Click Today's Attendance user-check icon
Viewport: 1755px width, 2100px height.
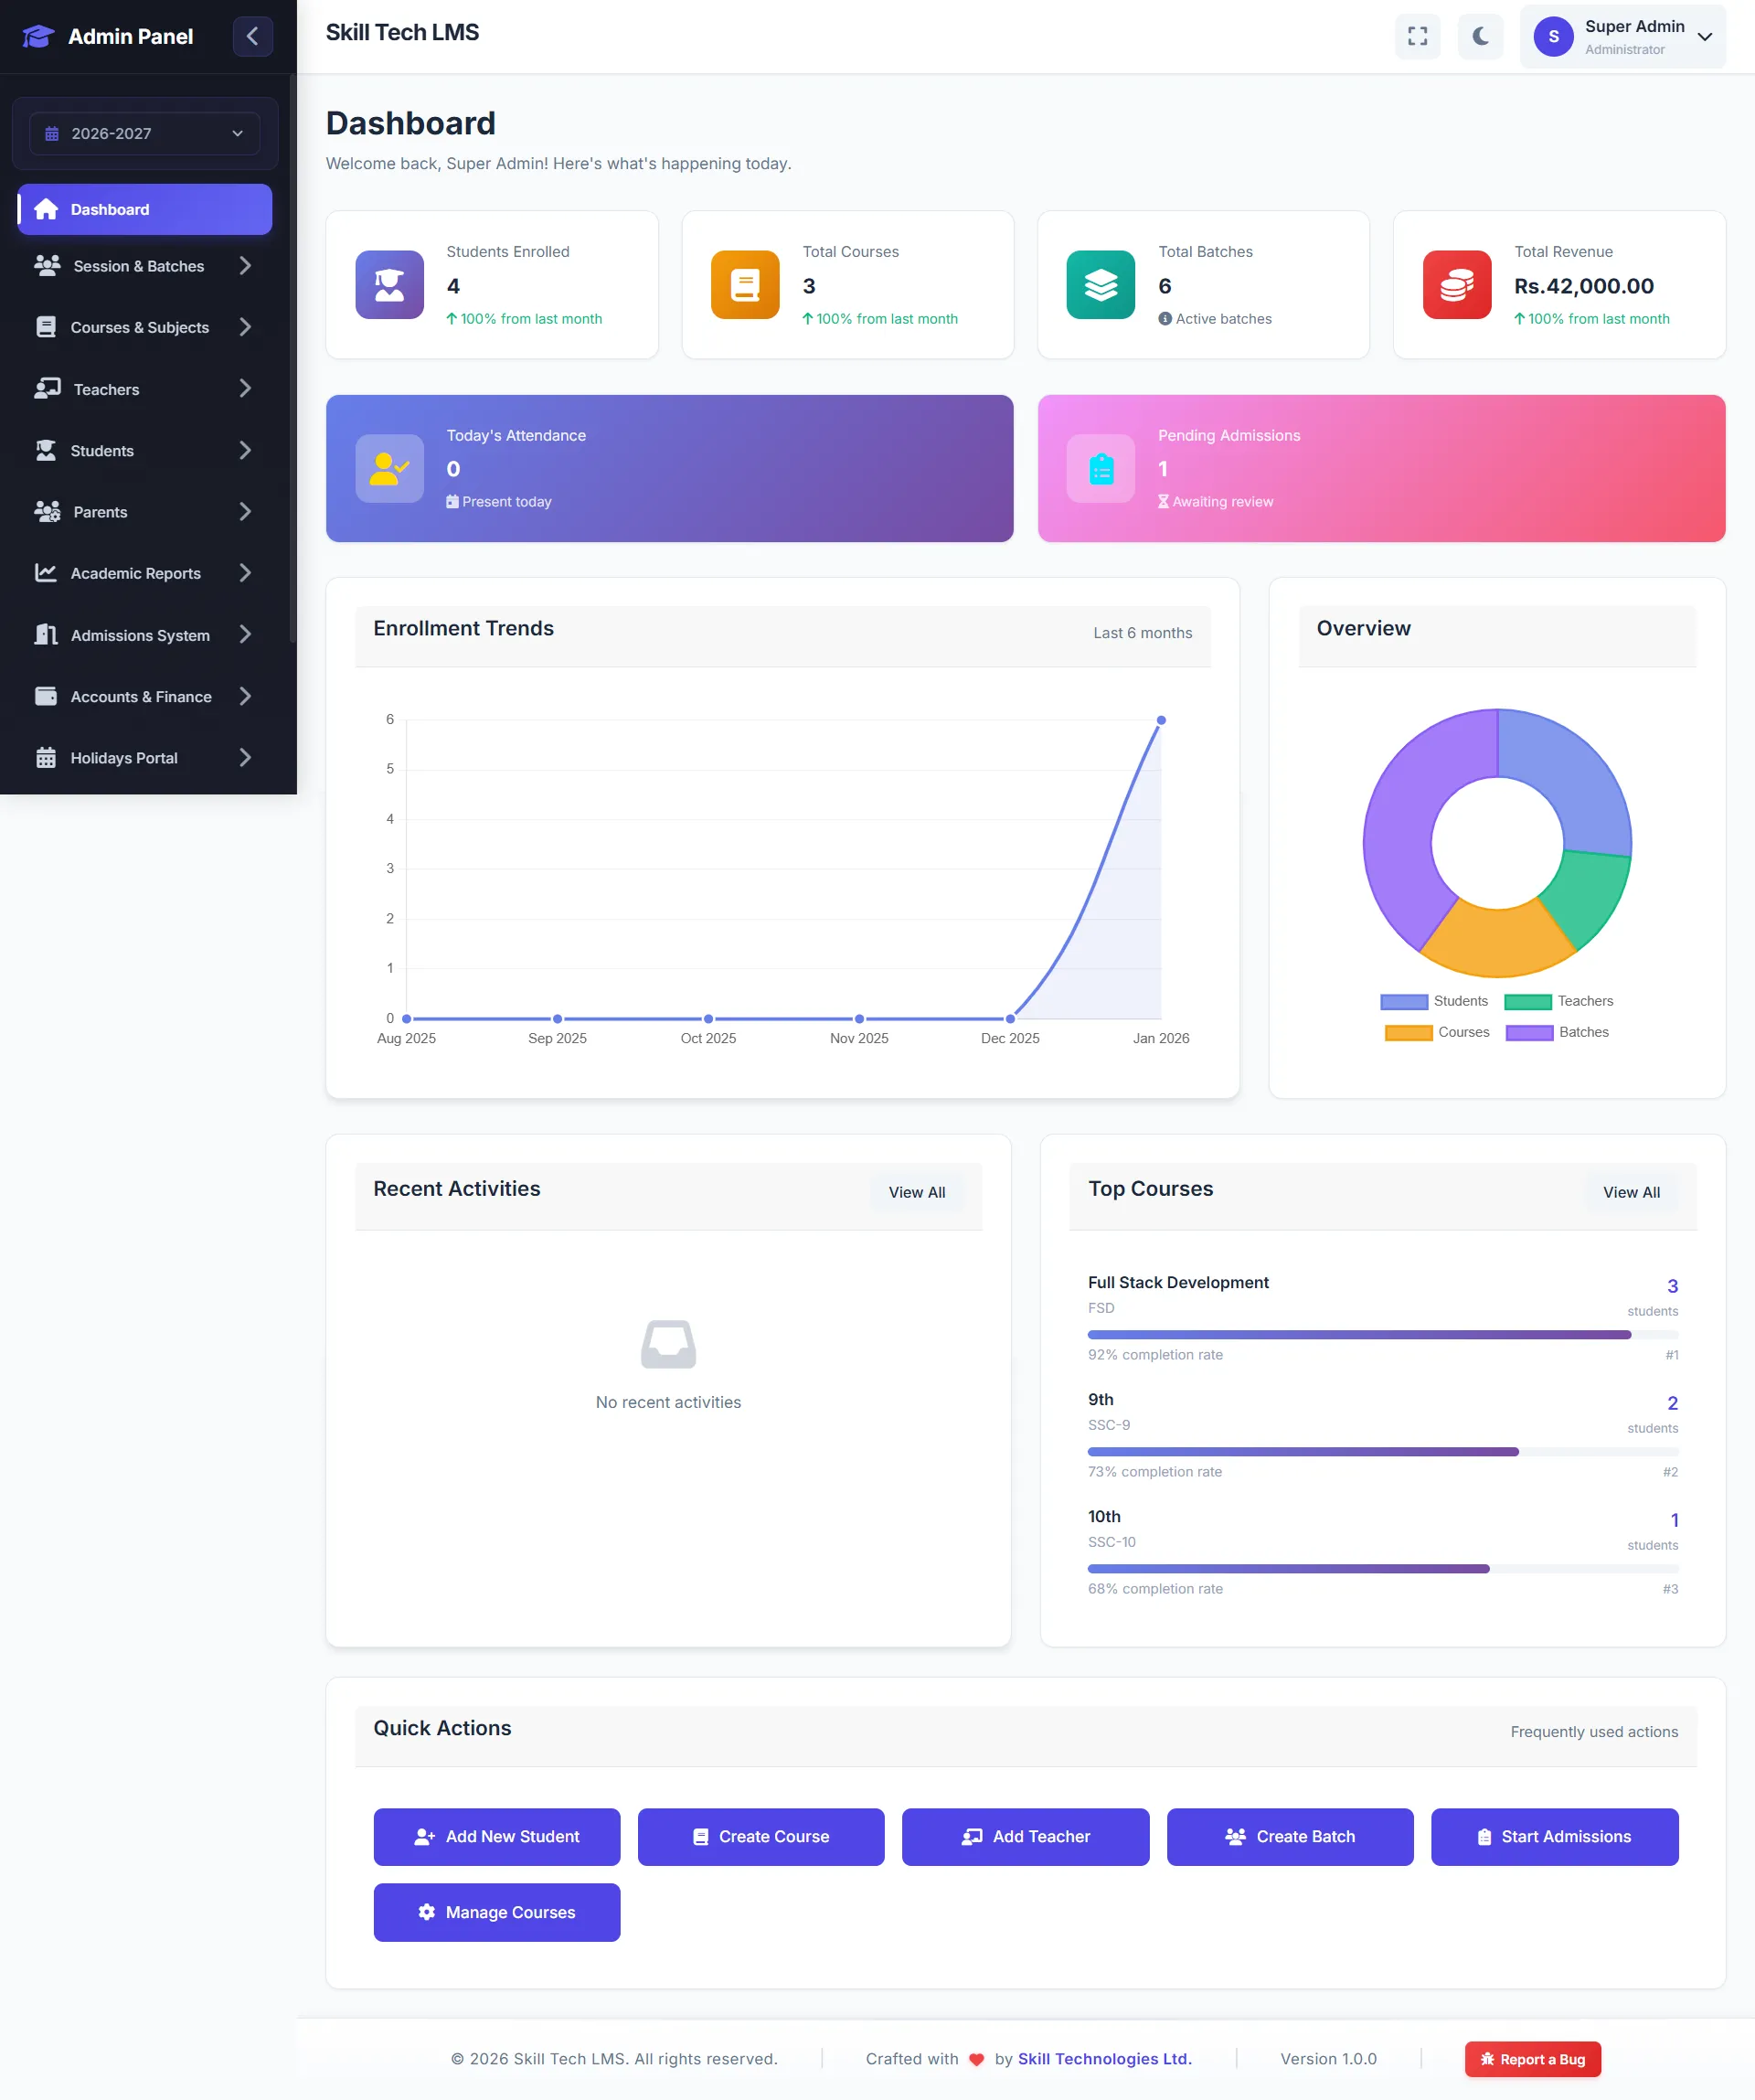click(x=389, y=469)
